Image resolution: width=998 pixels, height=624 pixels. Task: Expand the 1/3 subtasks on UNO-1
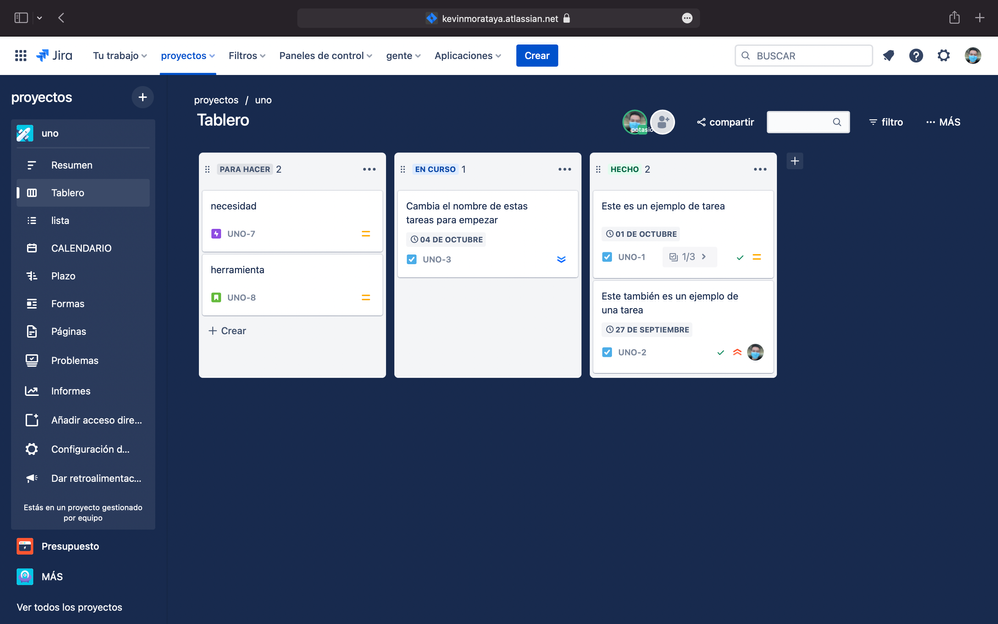coord(689,257)
